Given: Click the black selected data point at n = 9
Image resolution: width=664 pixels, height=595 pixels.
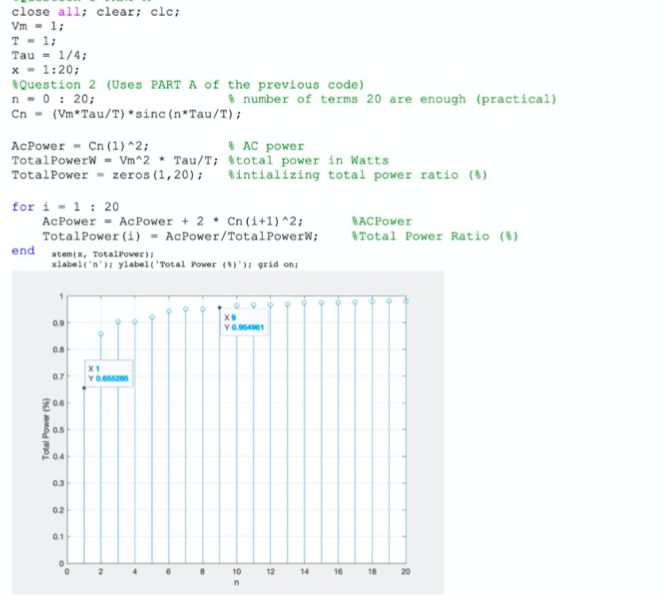Looking at the screenshot, I should point(219,307).
